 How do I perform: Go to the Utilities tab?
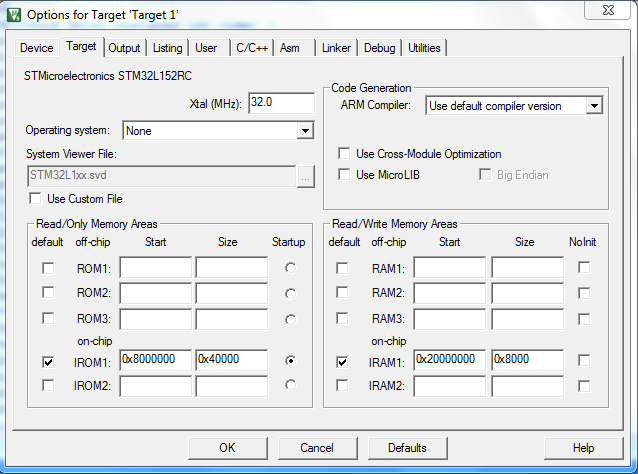(x=424, y=48)
